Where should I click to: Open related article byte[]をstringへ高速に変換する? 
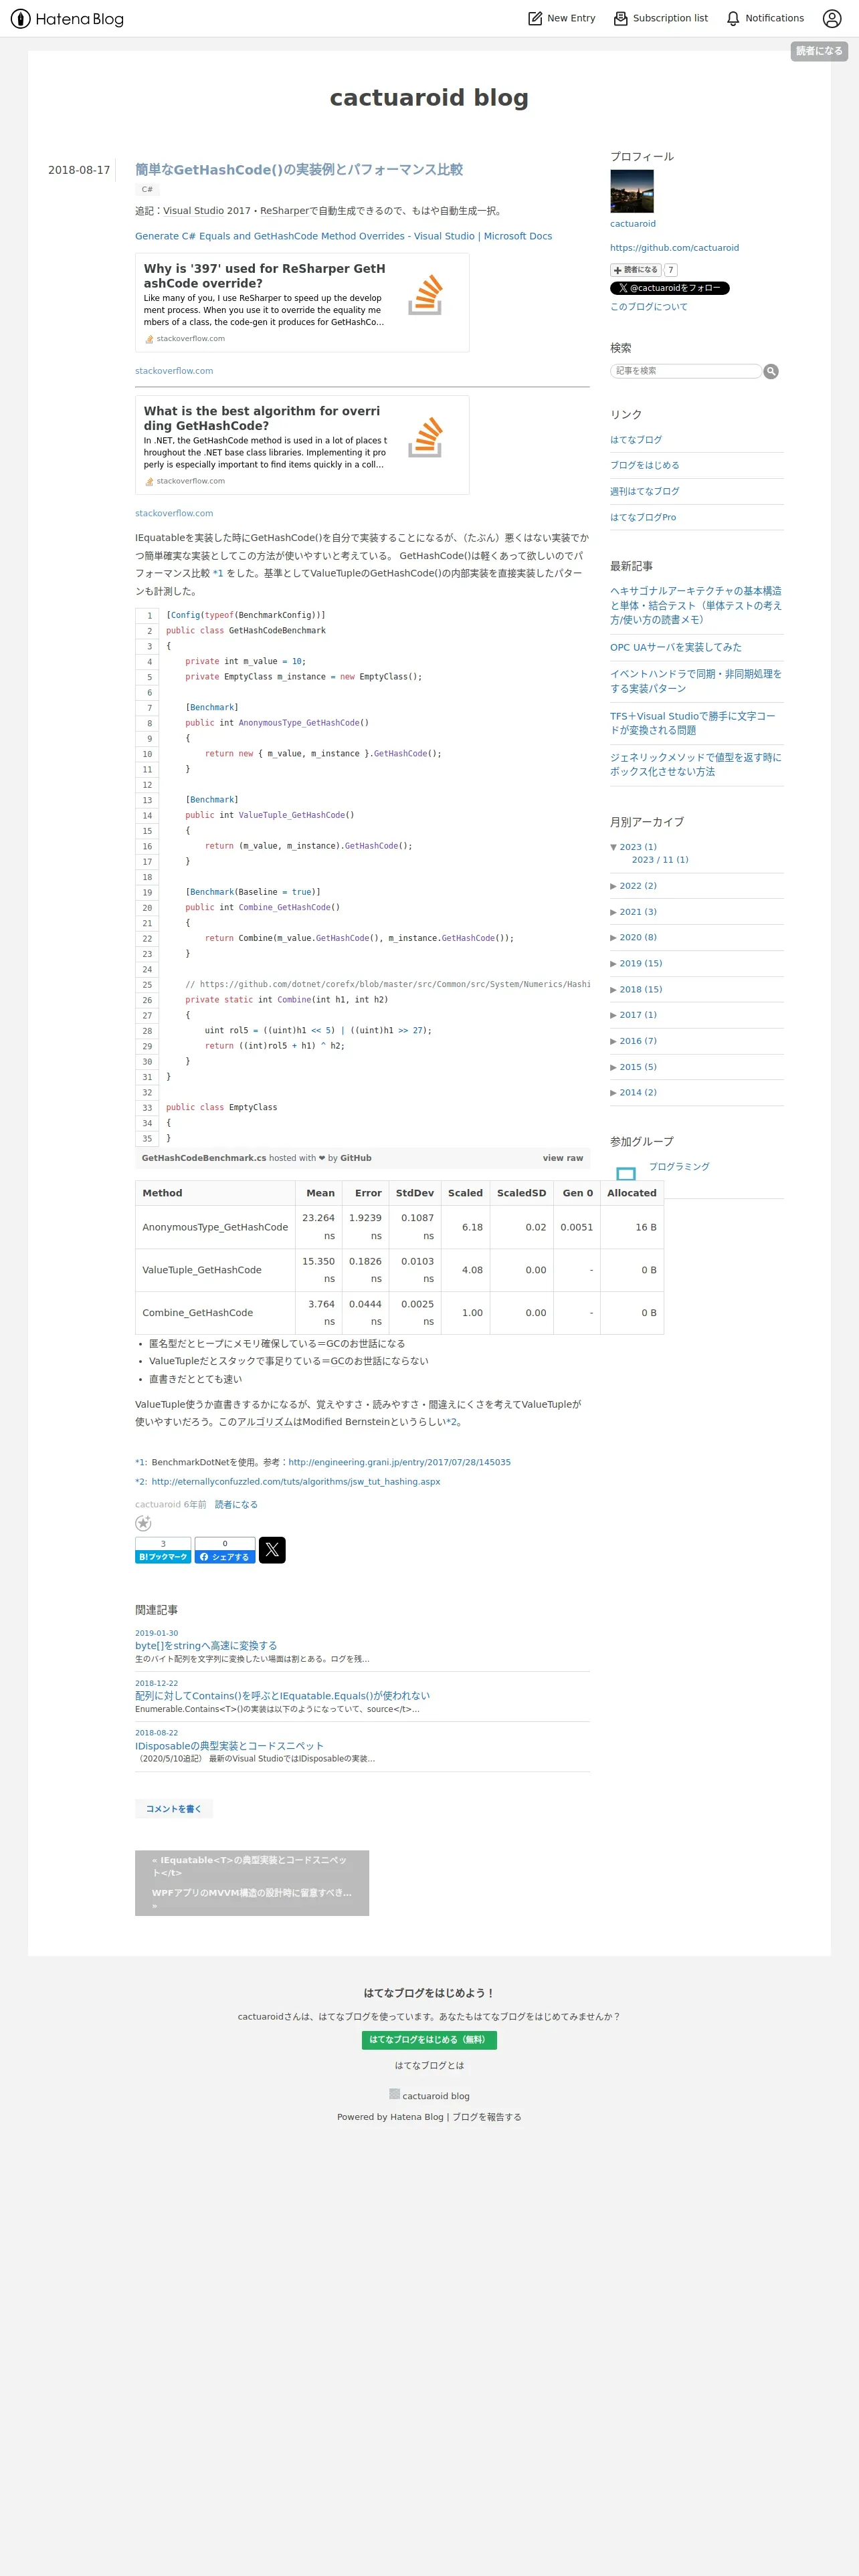206,1645
